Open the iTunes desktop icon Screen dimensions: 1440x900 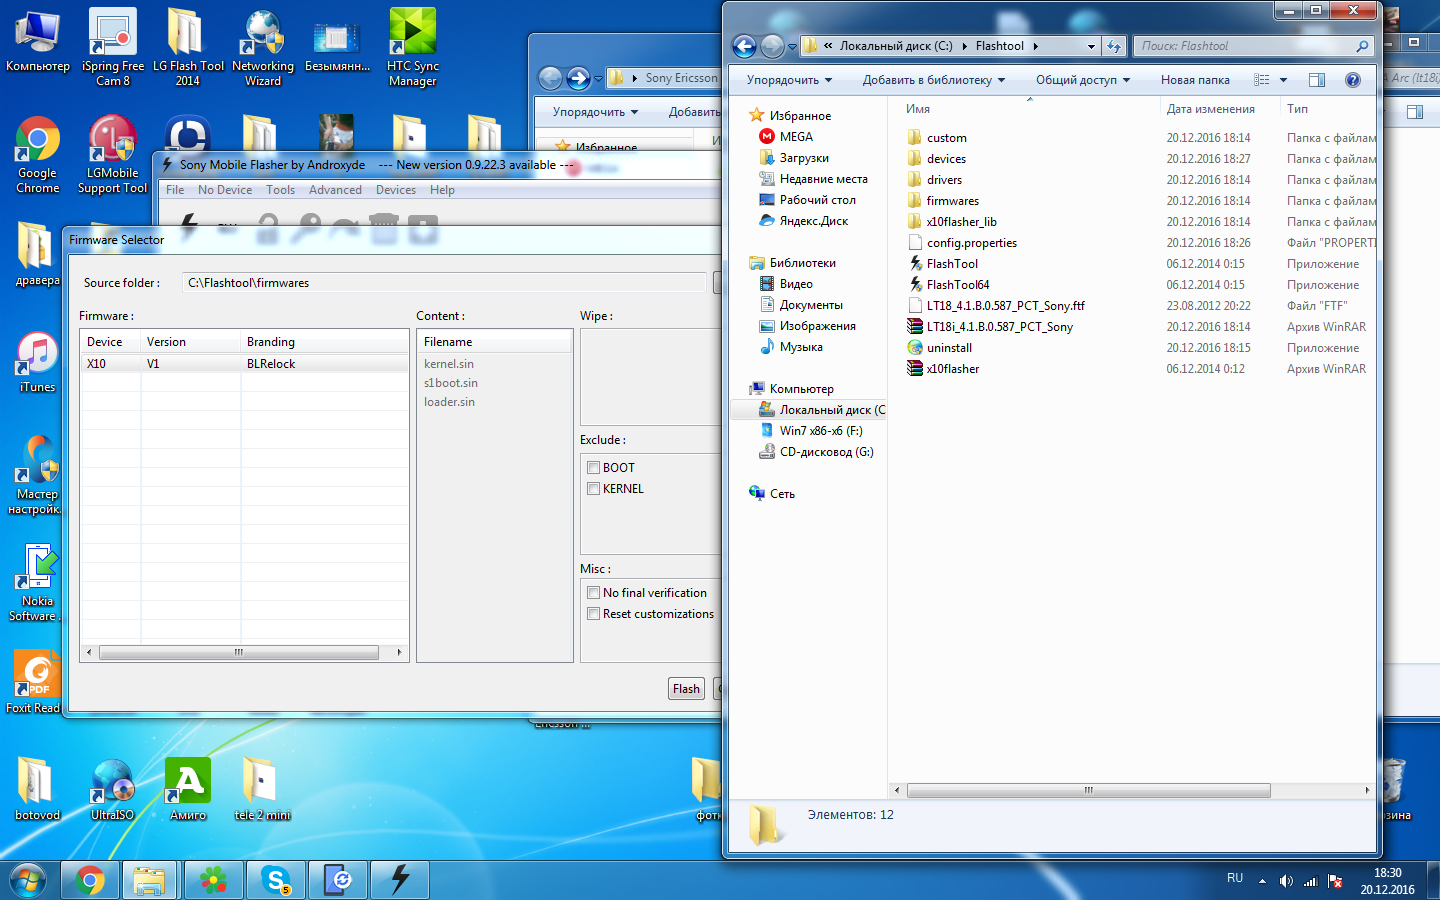tap(38, 362)
